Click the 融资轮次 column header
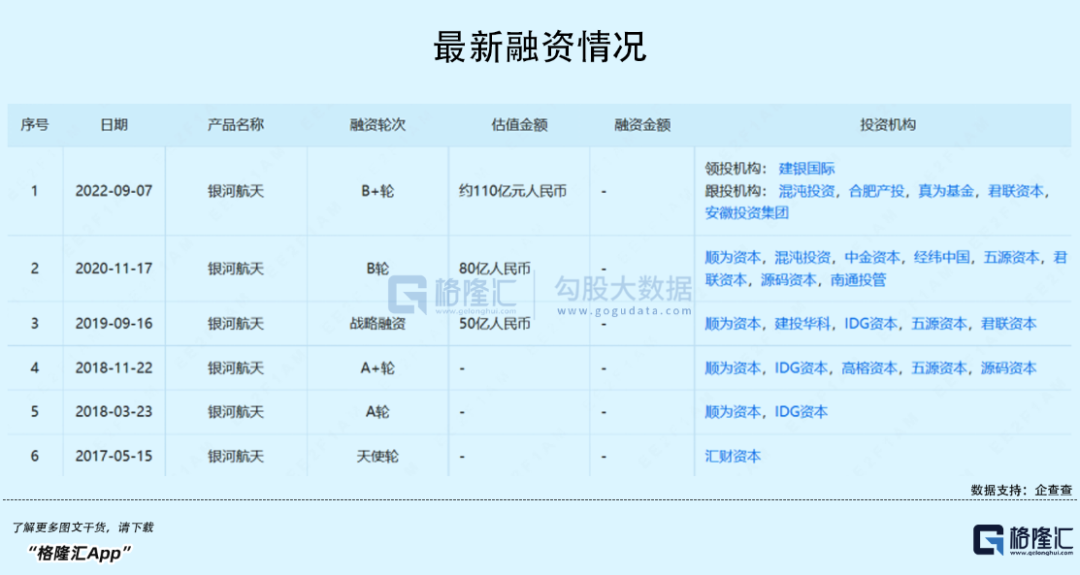This screenshot has width=1080, height=575. click(377, 125)
